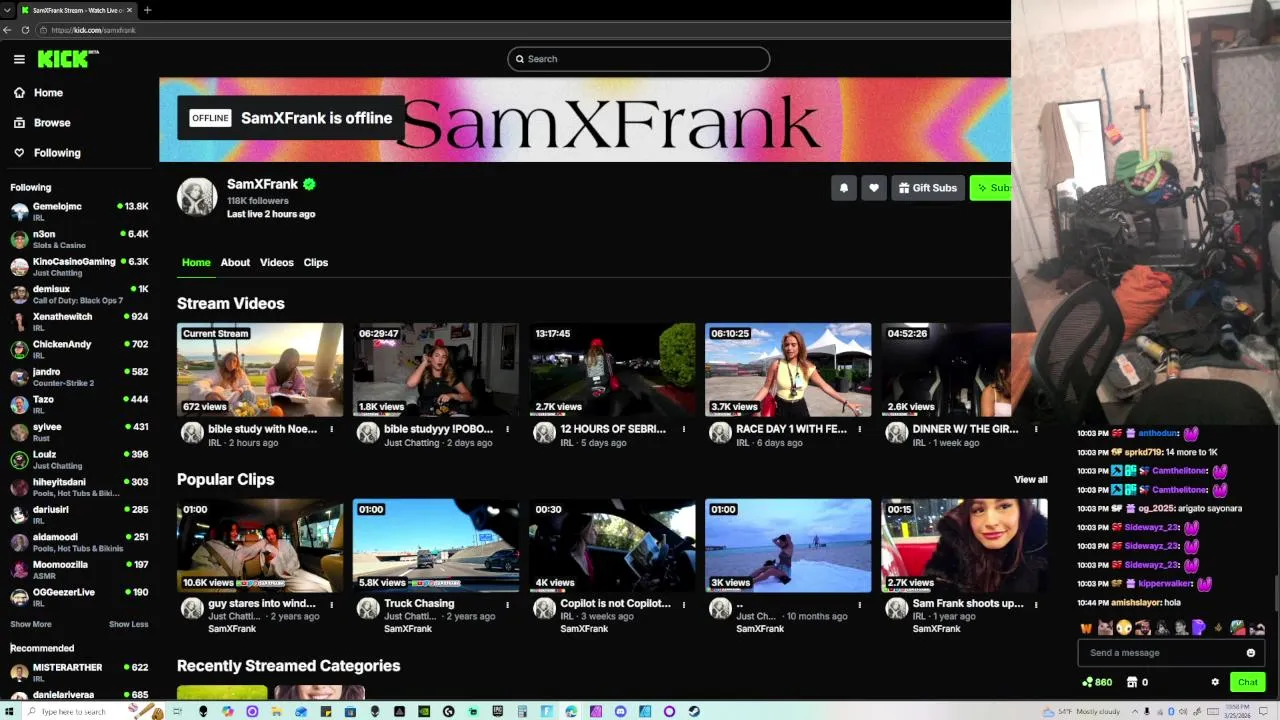Open Gemelojmc channel in Following list
This screenshot has width=1280, height=720.
click(79, 211)
